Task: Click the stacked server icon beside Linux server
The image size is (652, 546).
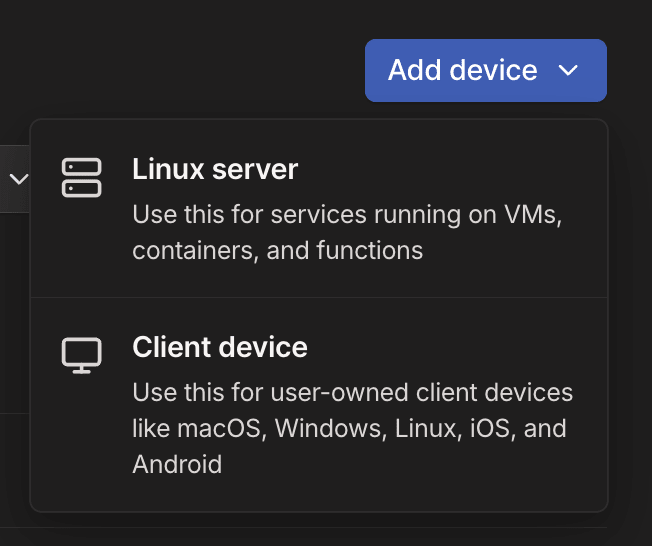Action: click(x=82, y=177)
